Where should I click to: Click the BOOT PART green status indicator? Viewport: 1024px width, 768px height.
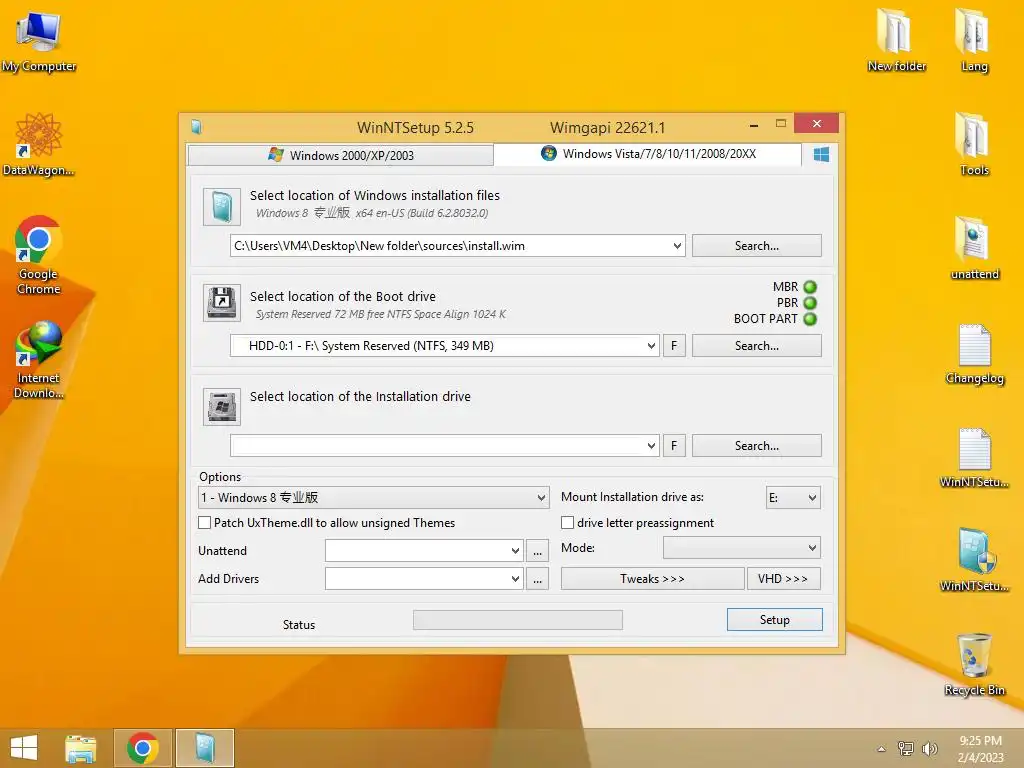tap(810, 319)
